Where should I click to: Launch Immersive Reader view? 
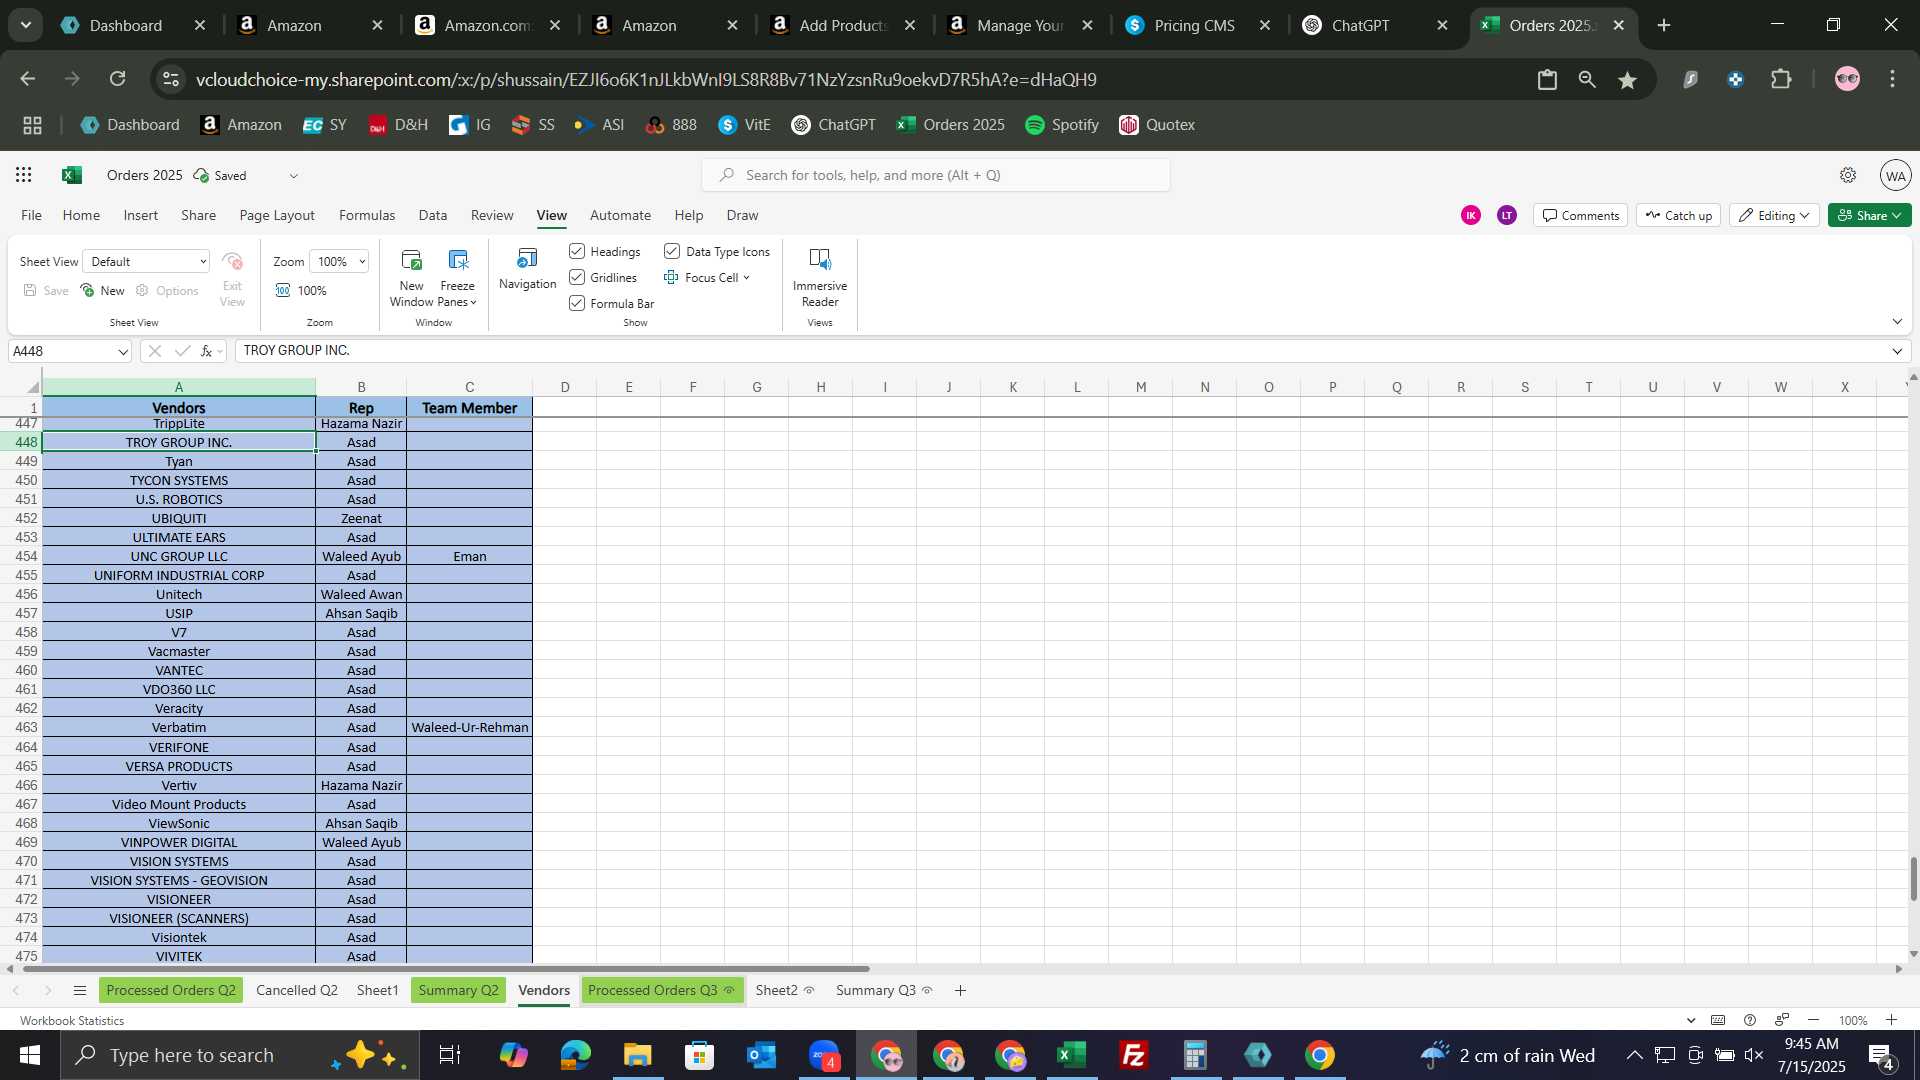click(x=820, y=278)
